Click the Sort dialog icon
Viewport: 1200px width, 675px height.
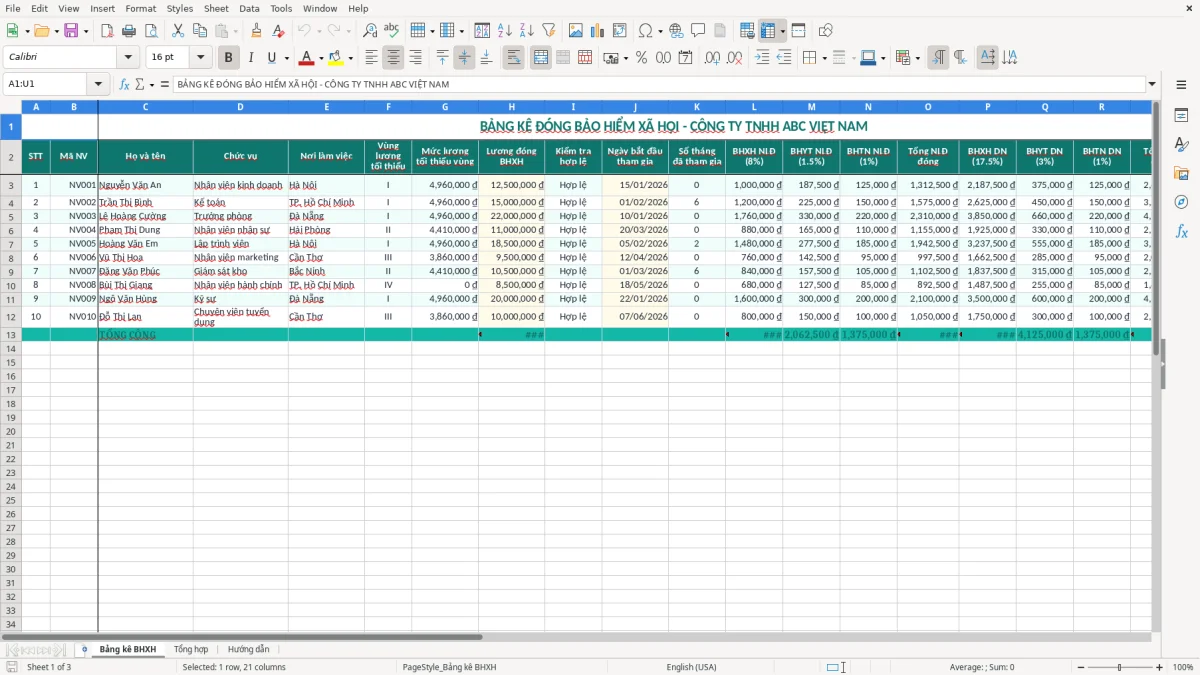pos(482,31)
